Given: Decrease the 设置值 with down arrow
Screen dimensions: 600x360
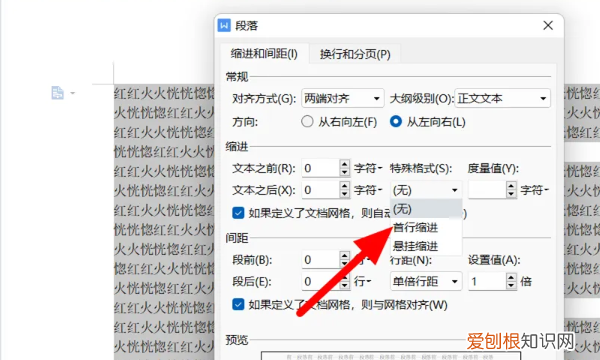Looking at the screenshot, I should [x=511, y=286].
